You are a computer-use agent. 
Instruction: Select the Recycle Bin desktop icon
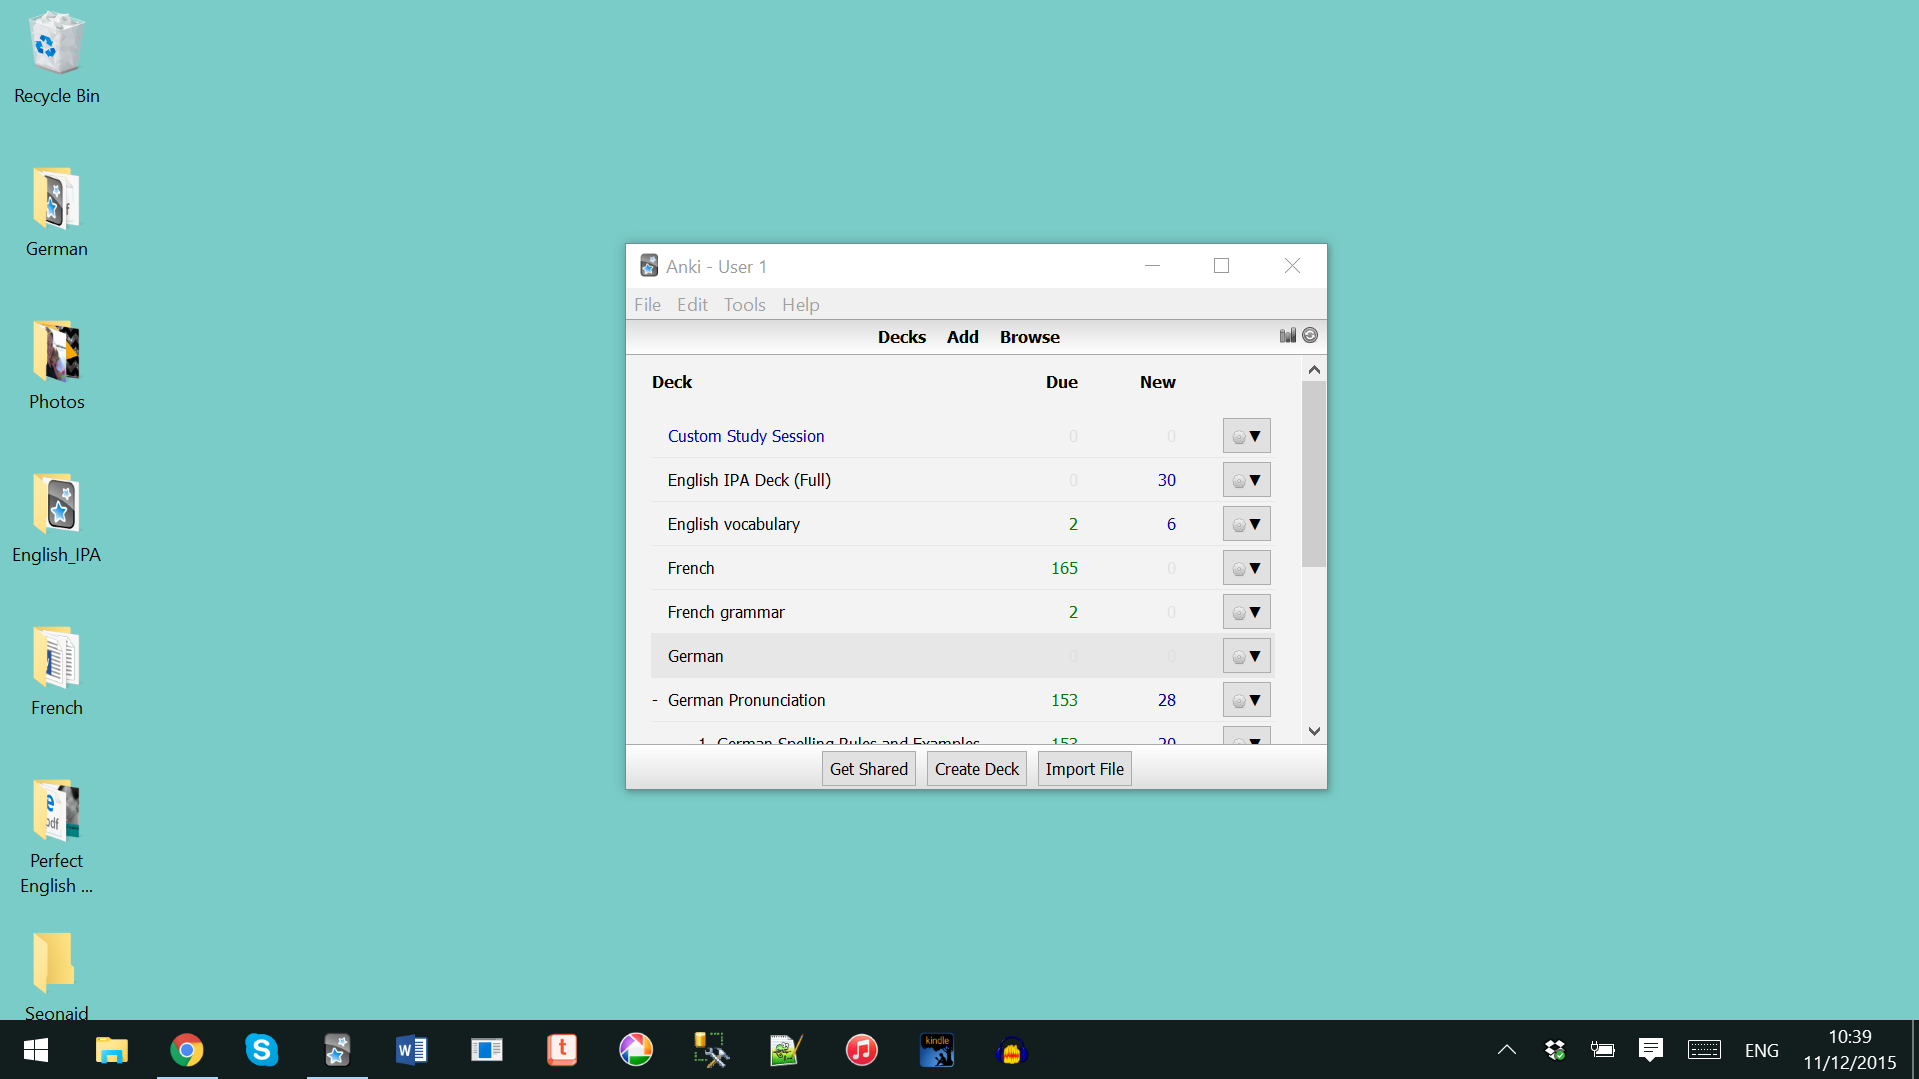tap(57, 58)
